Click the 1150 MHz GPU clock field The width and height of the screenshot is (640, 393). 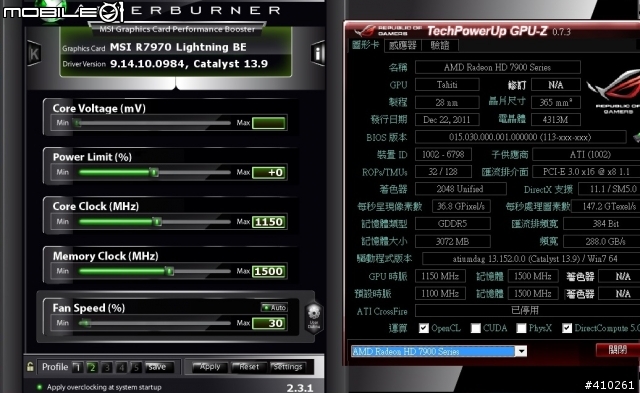point(440,276)
